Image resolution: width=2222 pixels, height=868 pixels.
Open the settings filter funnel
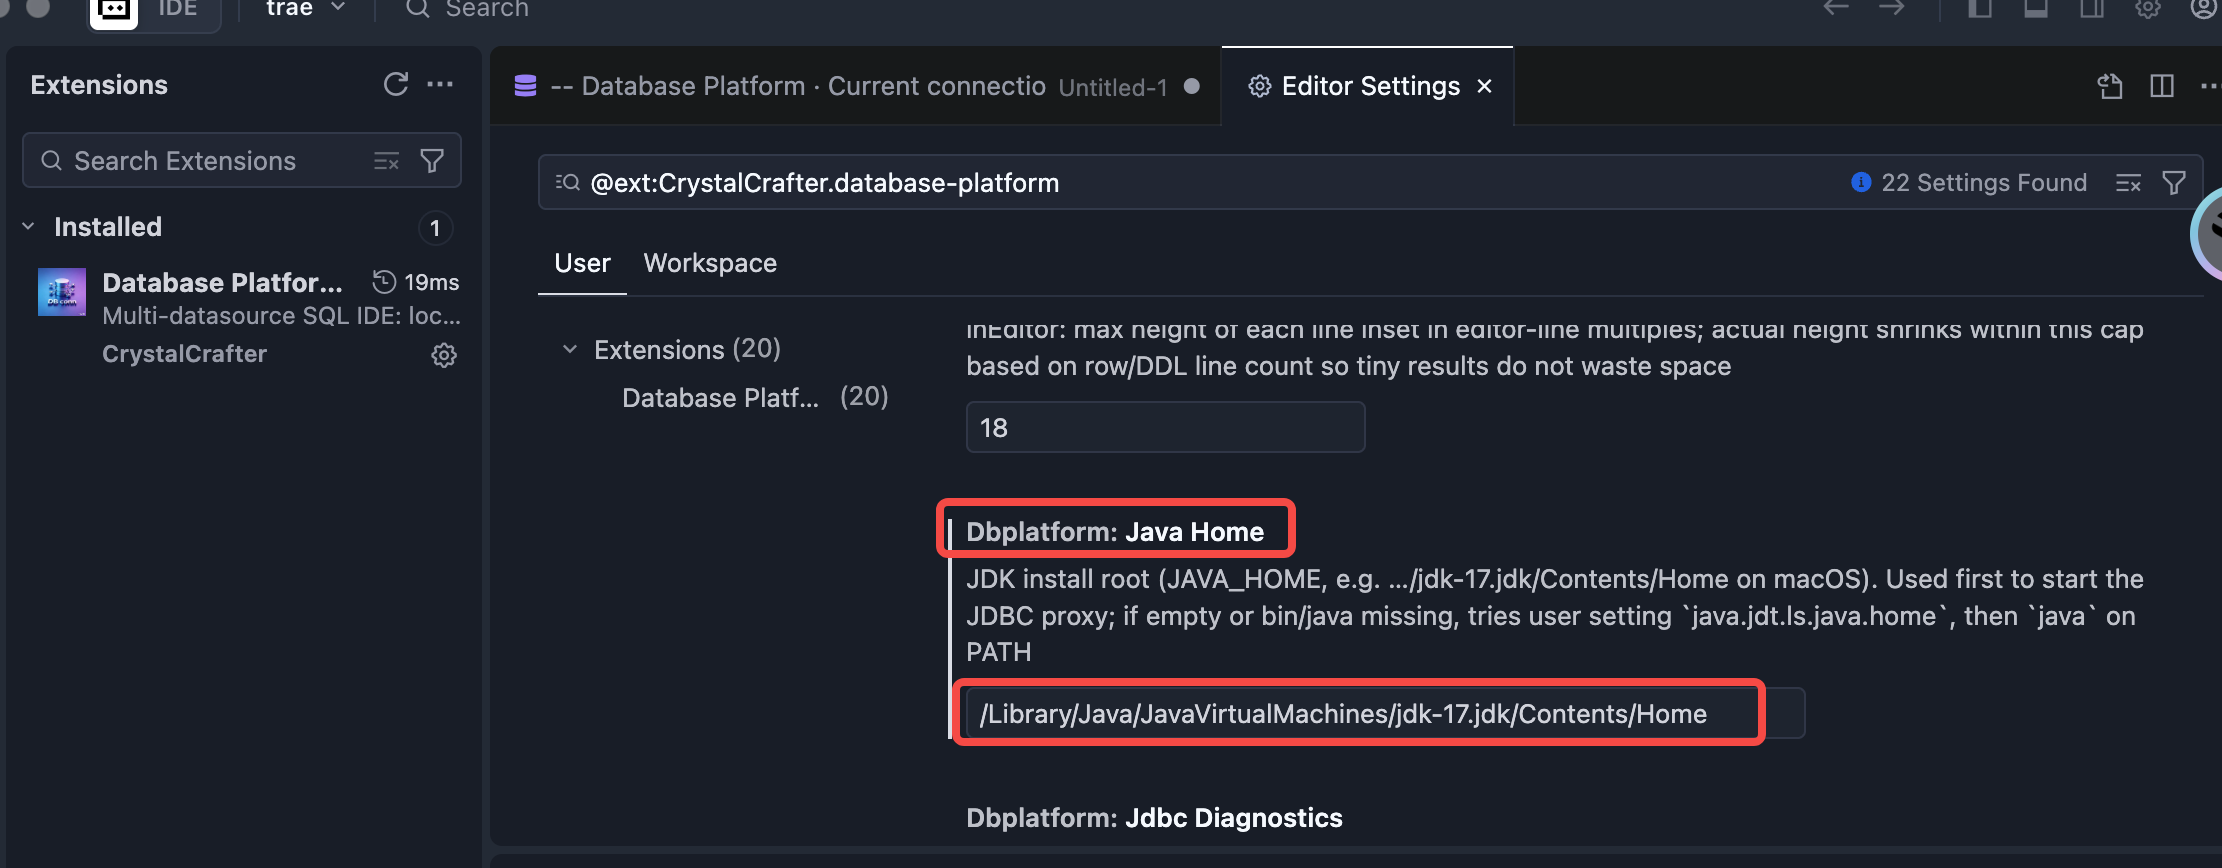pos(2174,183)
